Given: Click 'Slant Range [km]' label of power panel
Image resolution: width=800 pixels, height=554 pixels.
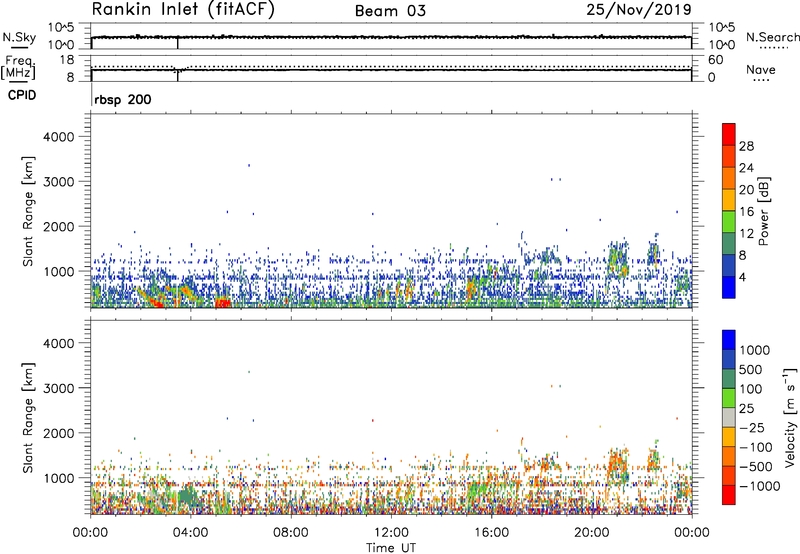Looking at the screenshot, I should coord(28,211).
